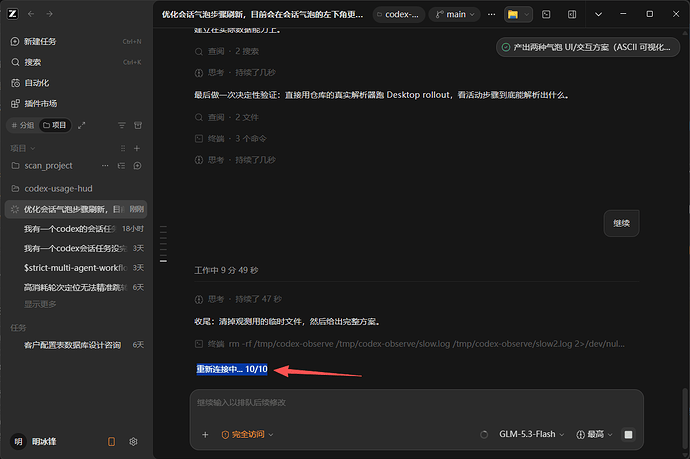Click the archive box icon in sidebar
Viewport: 690px width, 459px height.
(138, 125)
